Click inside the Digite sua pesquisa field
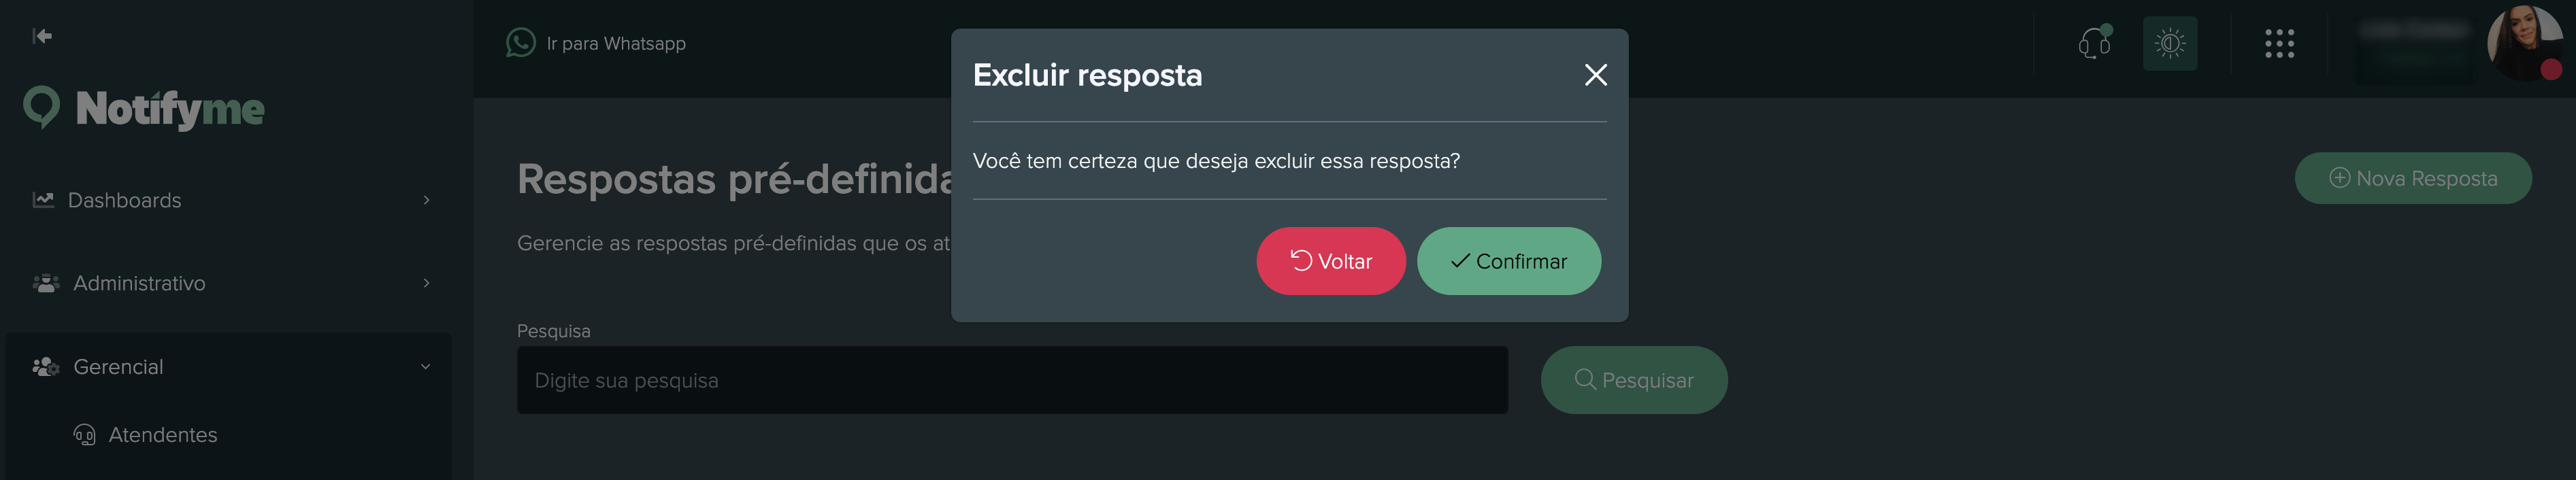The height and width of the screenshot is (480, 2576). [x=1012, y=380]
